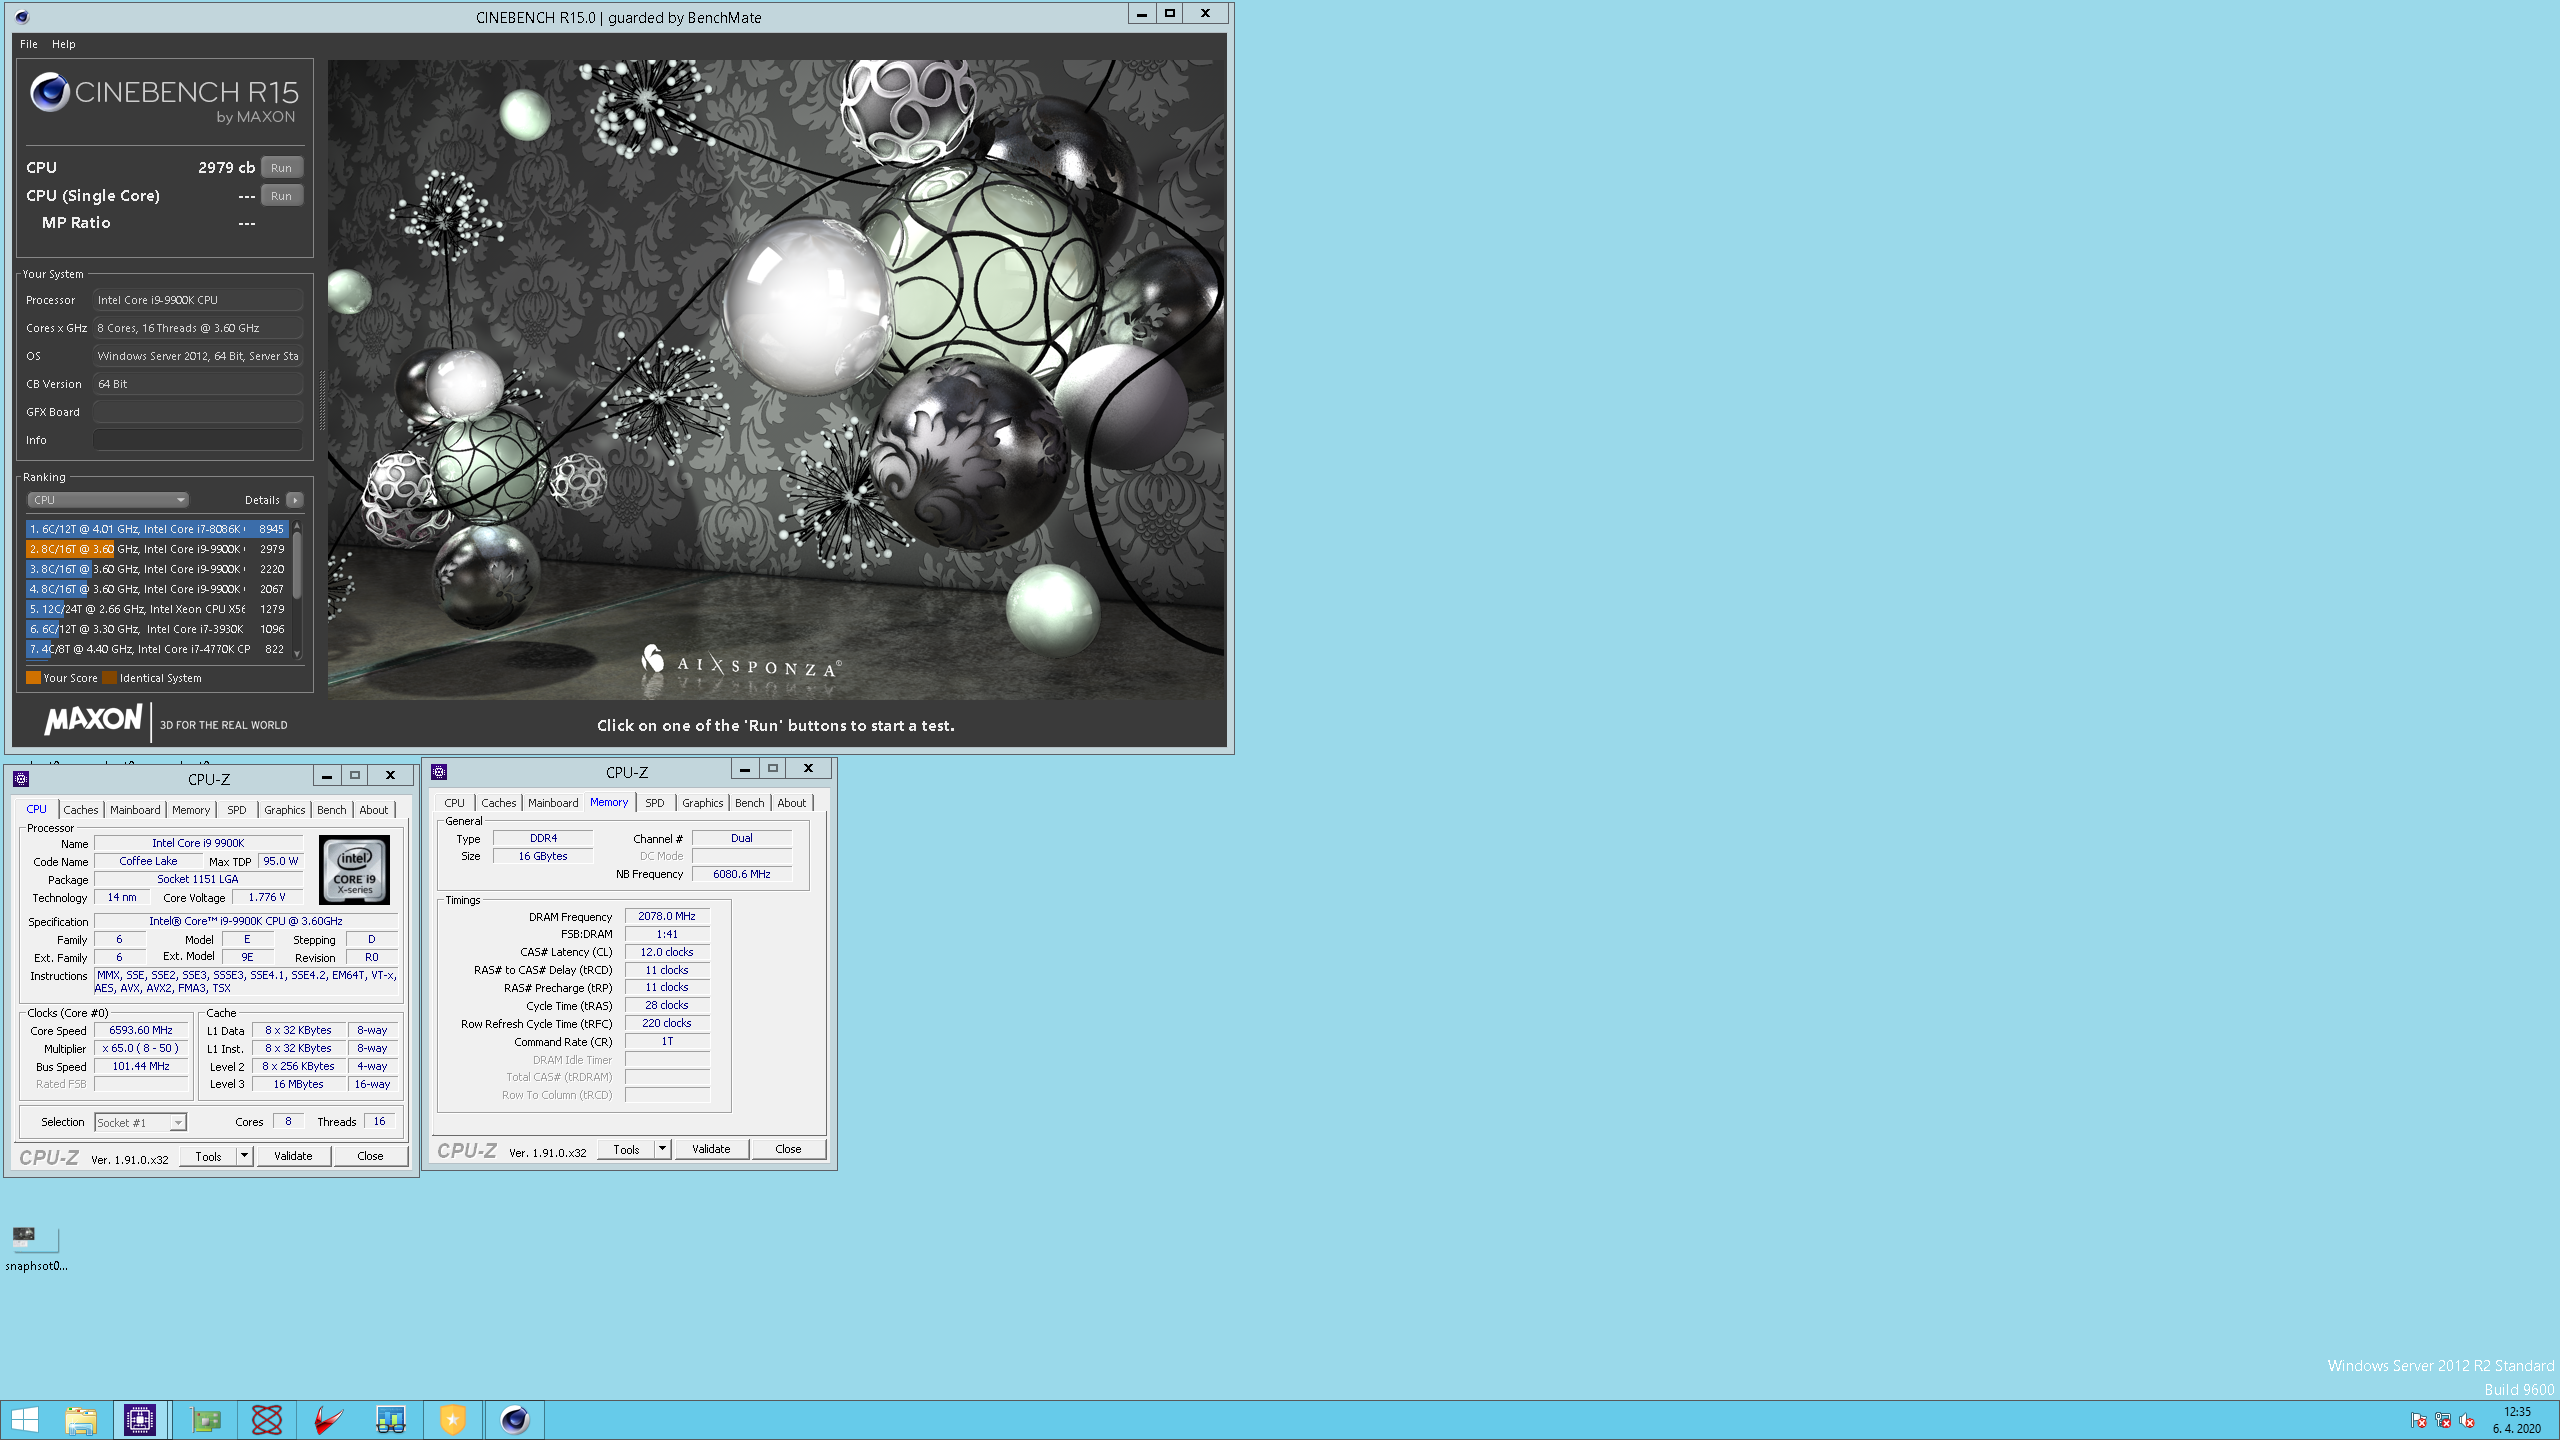Click title bar icon of CPU-Z Memory window
Image resolution: width=2560 pixels, height=1440 pixels.
[x=439, y=771]
